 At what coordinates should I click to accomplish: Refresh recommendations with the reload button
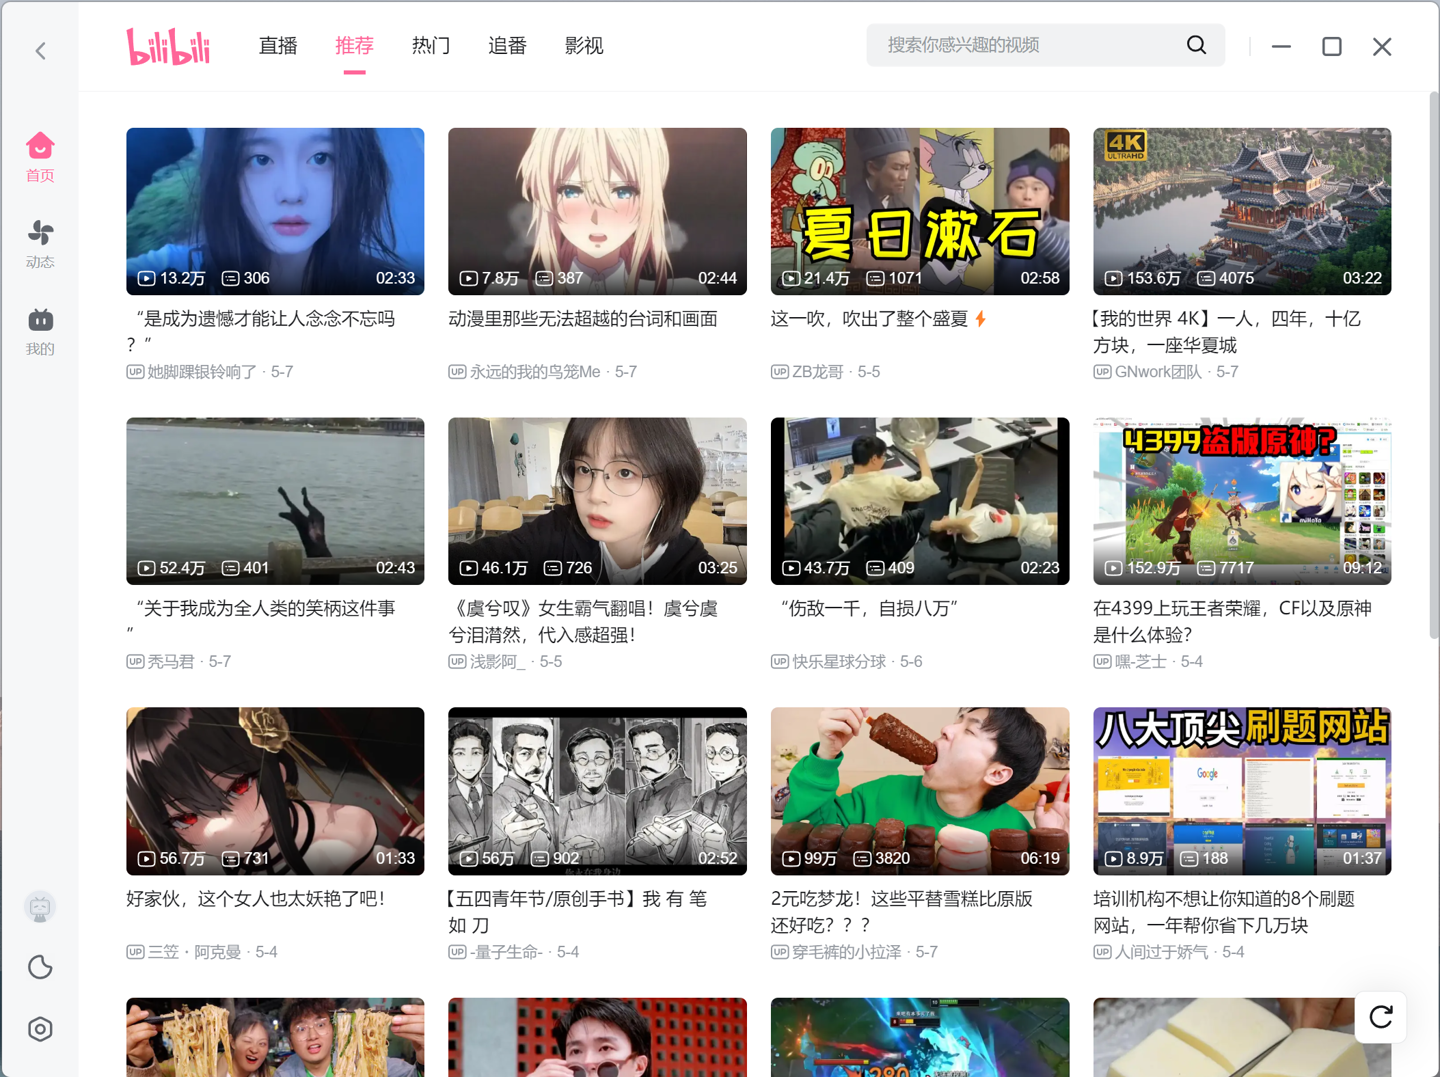[1380, 1017]
